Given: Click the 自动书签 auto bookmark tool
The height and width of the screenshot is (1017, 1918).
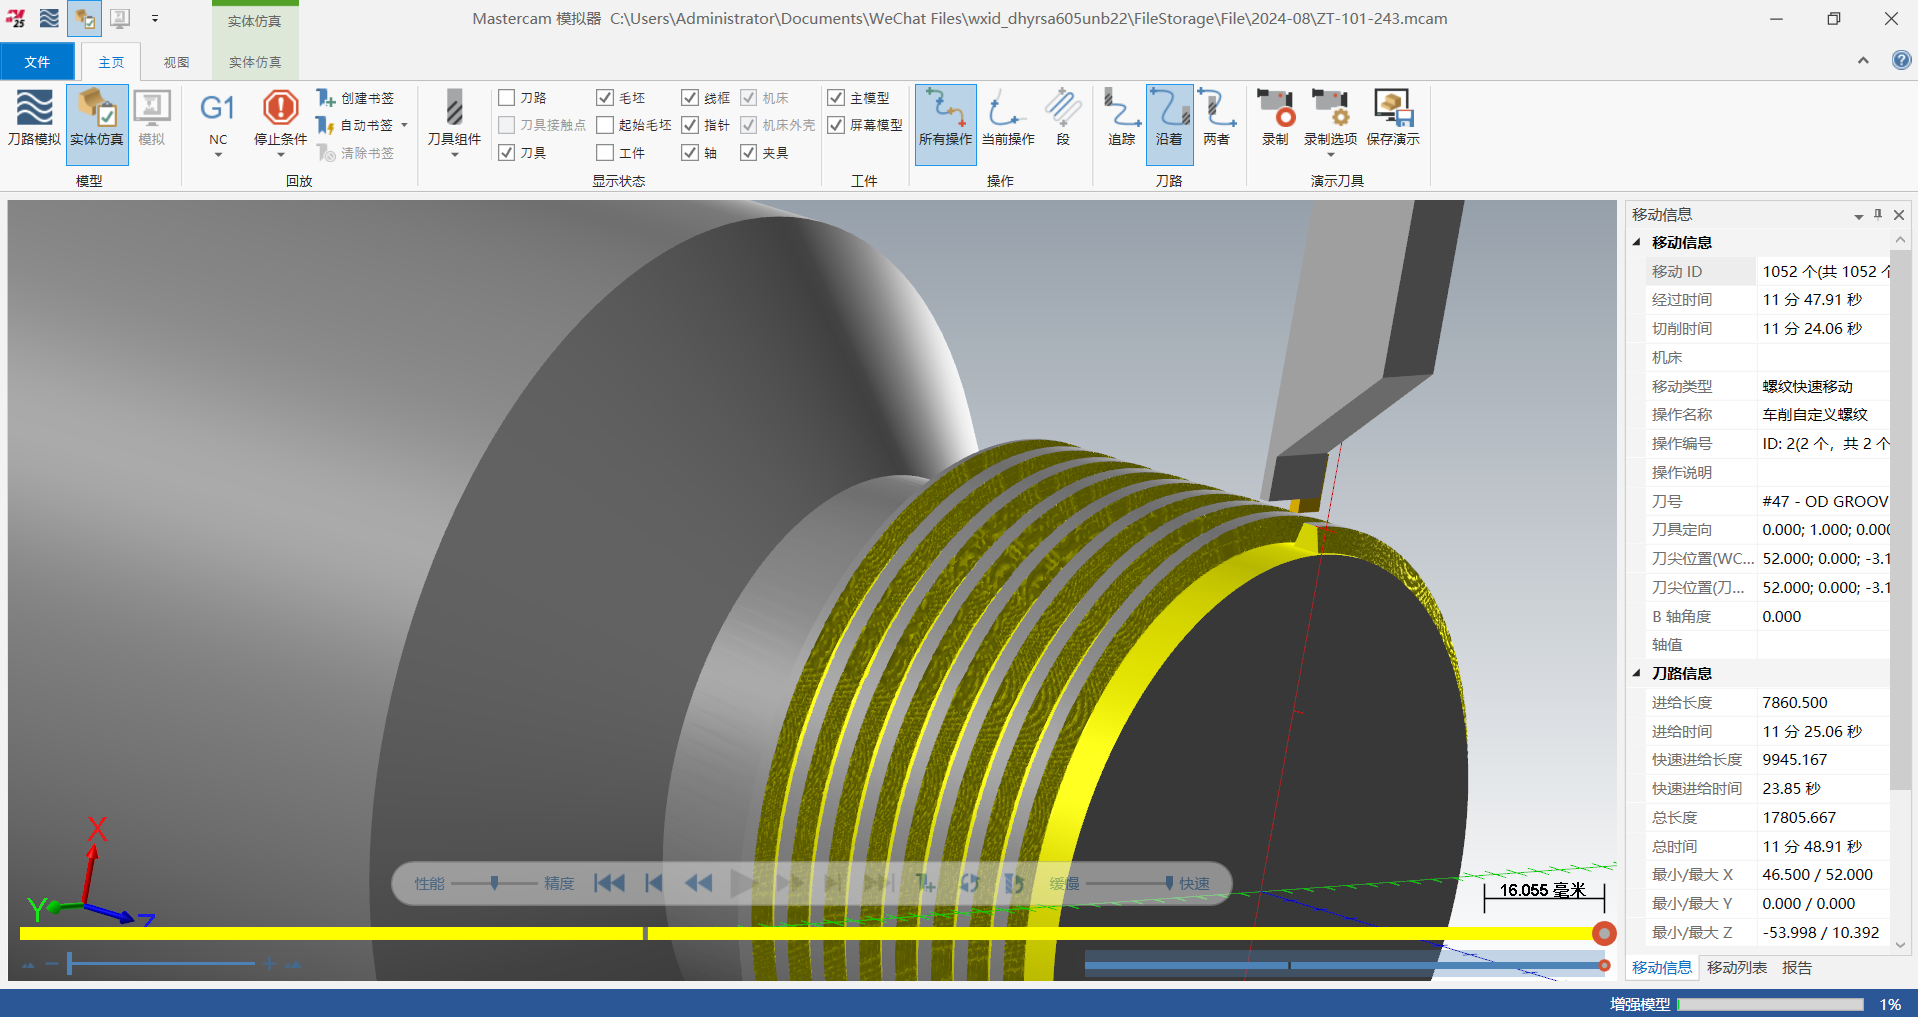Looking at the screenshot, I should click(355, 125).
